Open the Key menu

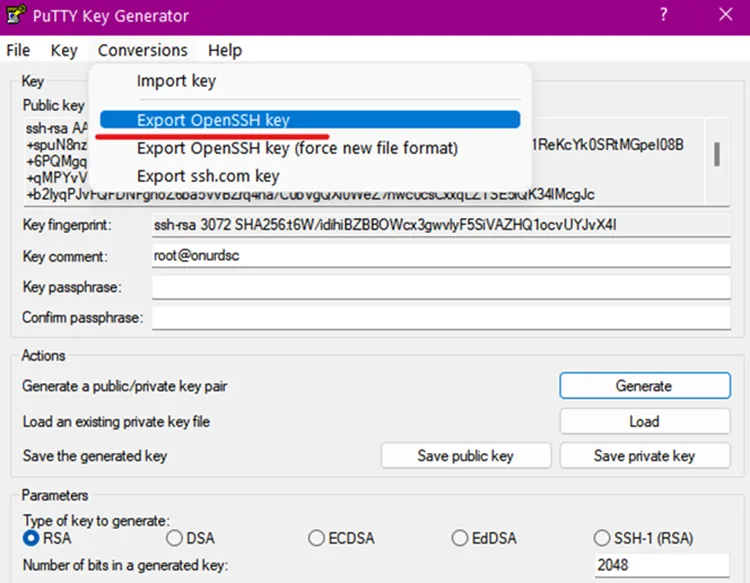tap(64, 50)
